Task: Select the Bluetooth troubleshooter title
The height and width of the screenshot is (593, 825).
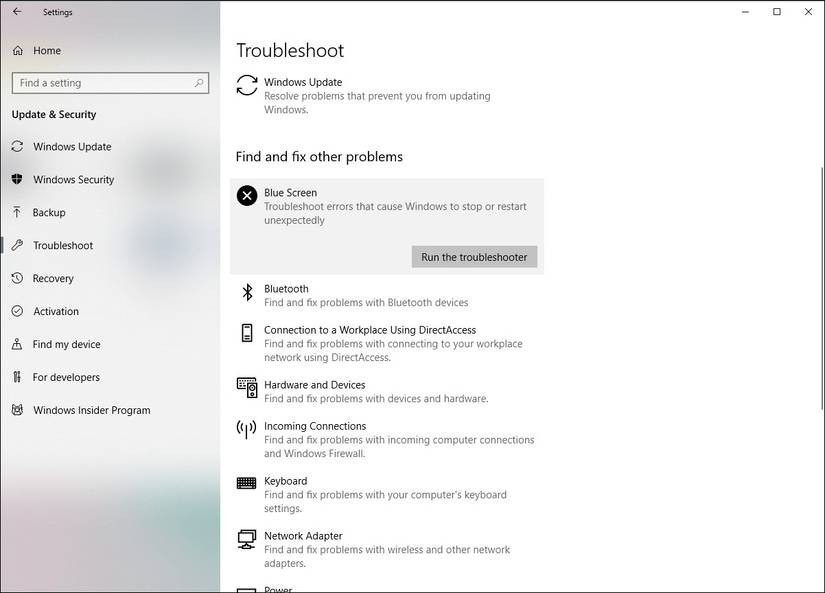Action: click(286, 289)
